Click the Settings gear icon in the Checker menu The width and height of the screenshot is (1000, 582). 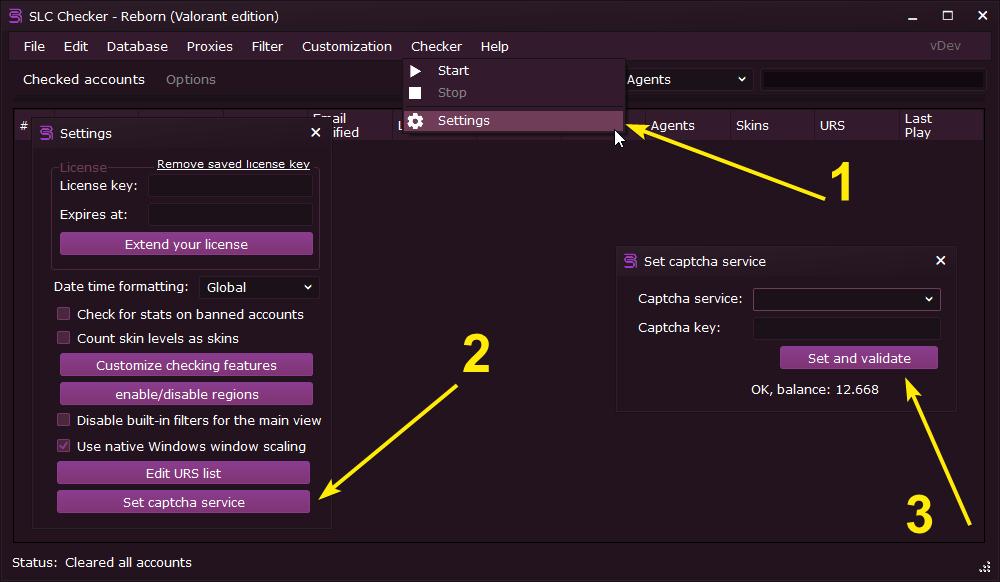pos(415,120)
